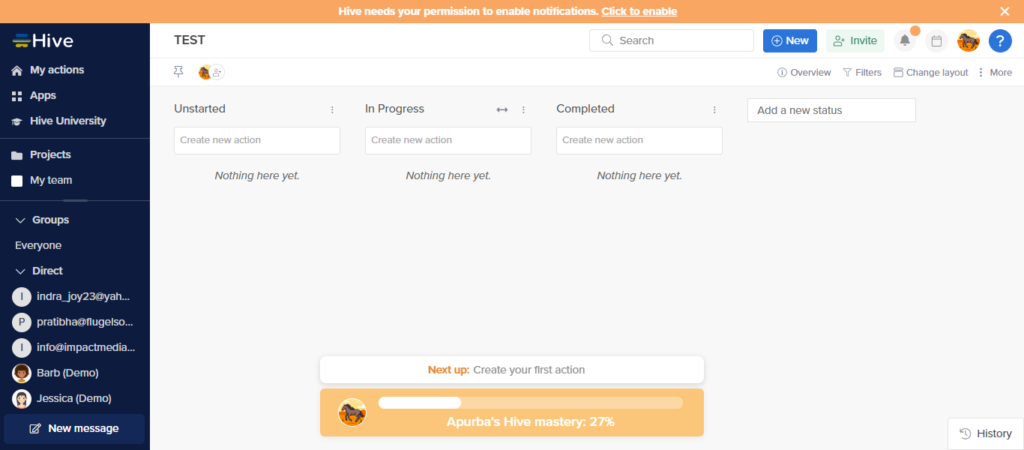Click the add member icon beside avatar

[217, 72]
